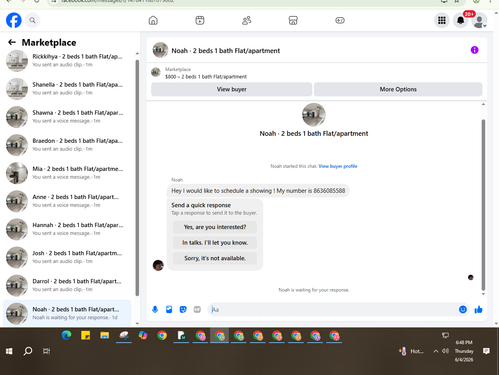Open the account profile avatar menu
Screen dimensions: 499x375
point(479,21)
